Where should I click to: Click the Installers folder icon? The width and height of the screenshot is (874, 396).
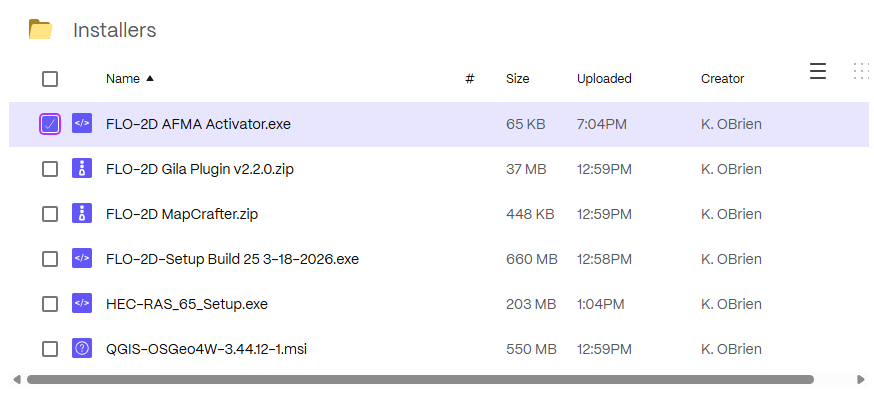pos(40,30)
